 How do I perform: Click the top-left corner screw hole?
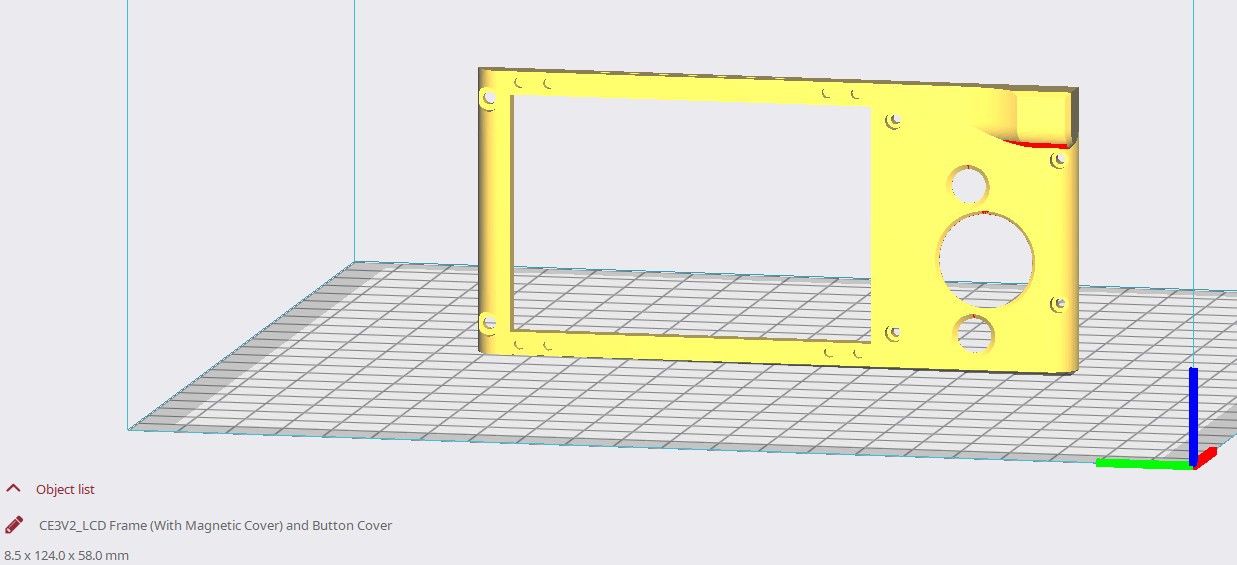(488, 99)
